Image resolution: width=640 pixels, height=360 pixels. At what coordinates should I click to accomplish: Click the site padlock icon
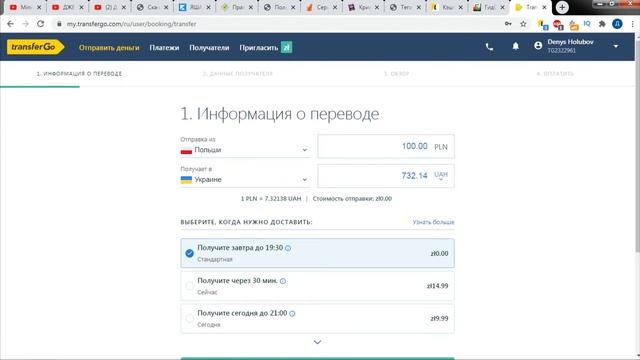[59, 24]
